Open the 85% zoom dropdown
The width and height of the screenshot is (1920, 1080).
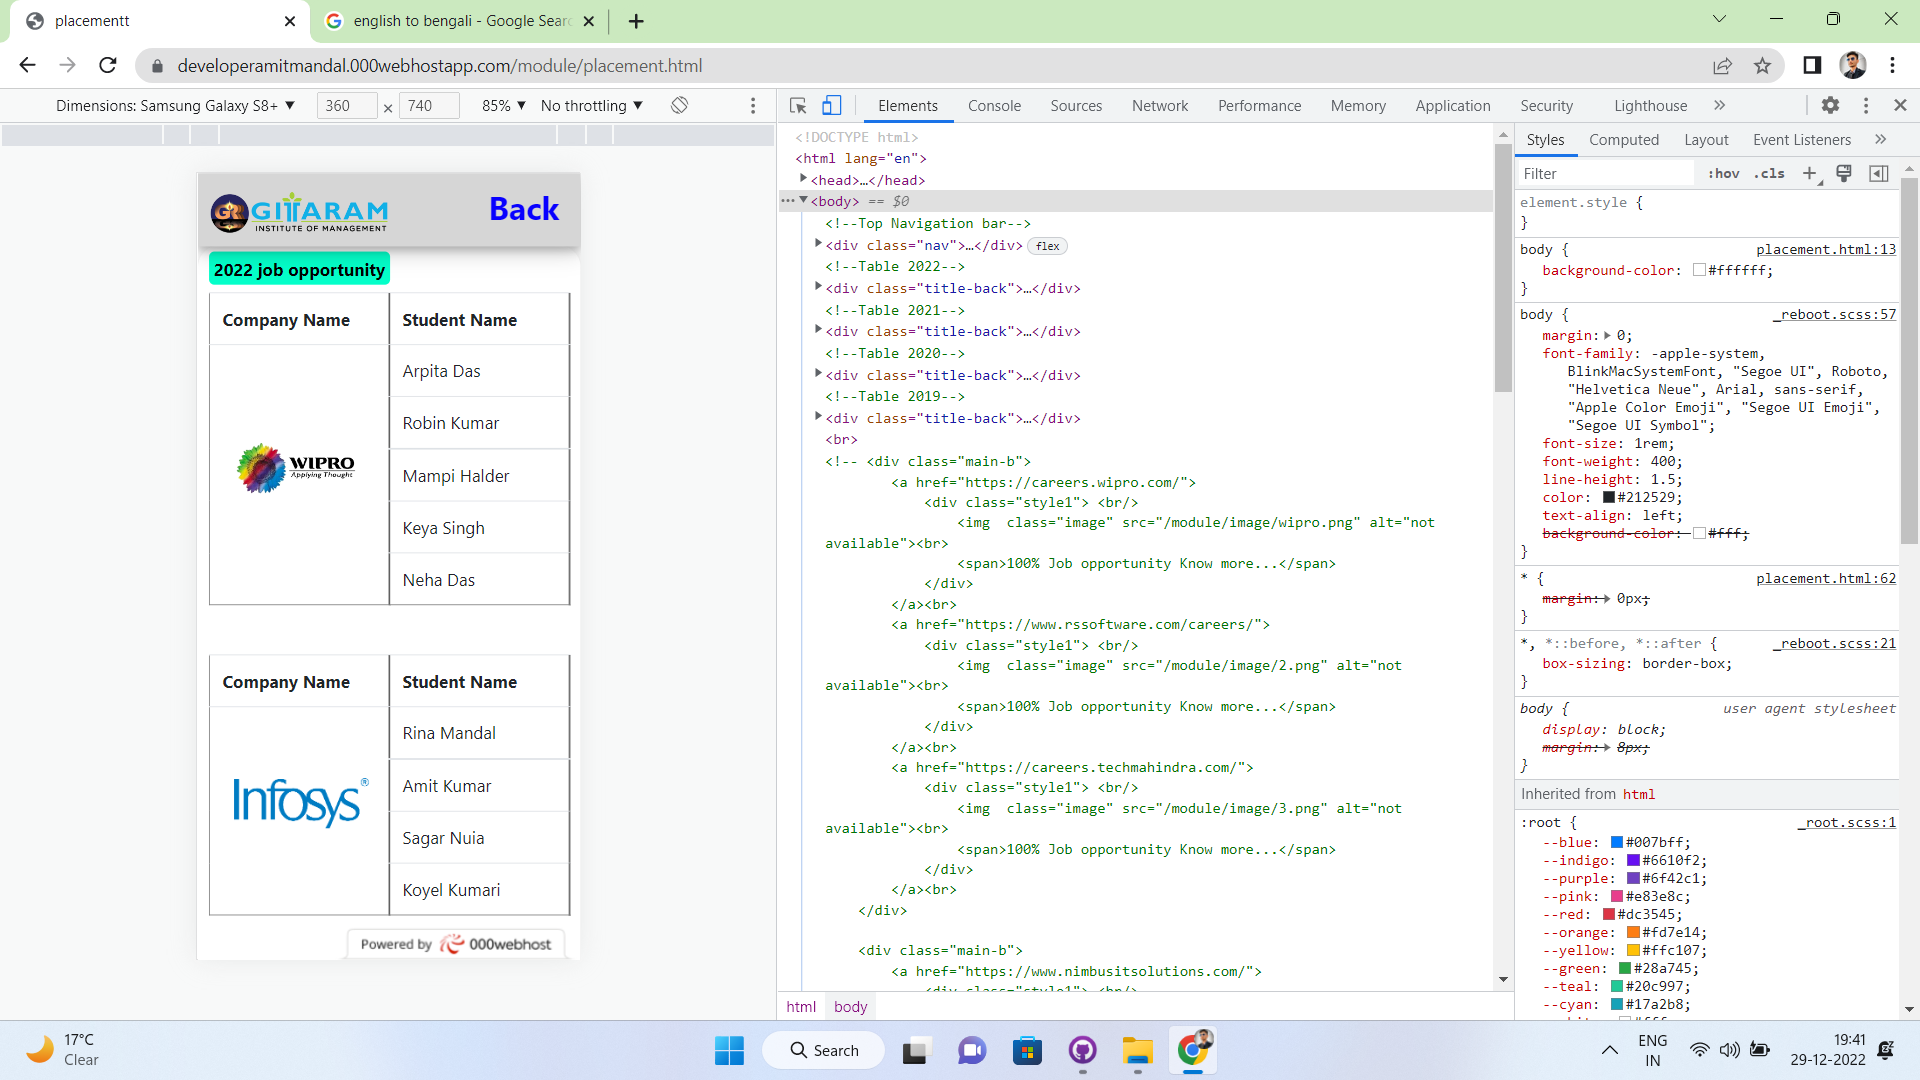(504, 106)
